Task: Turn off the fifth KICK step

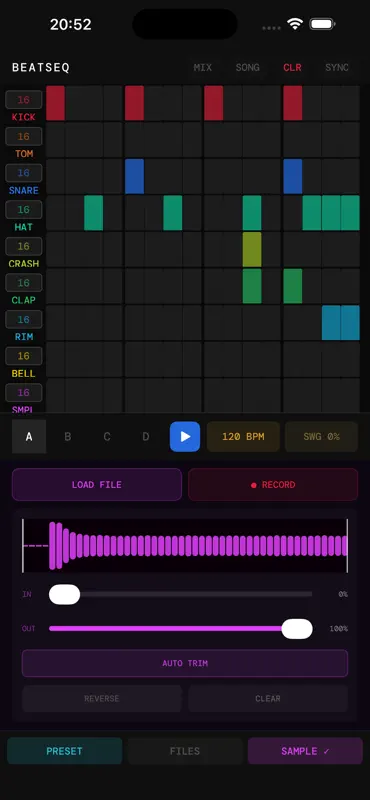Action: tap(135, 103)
